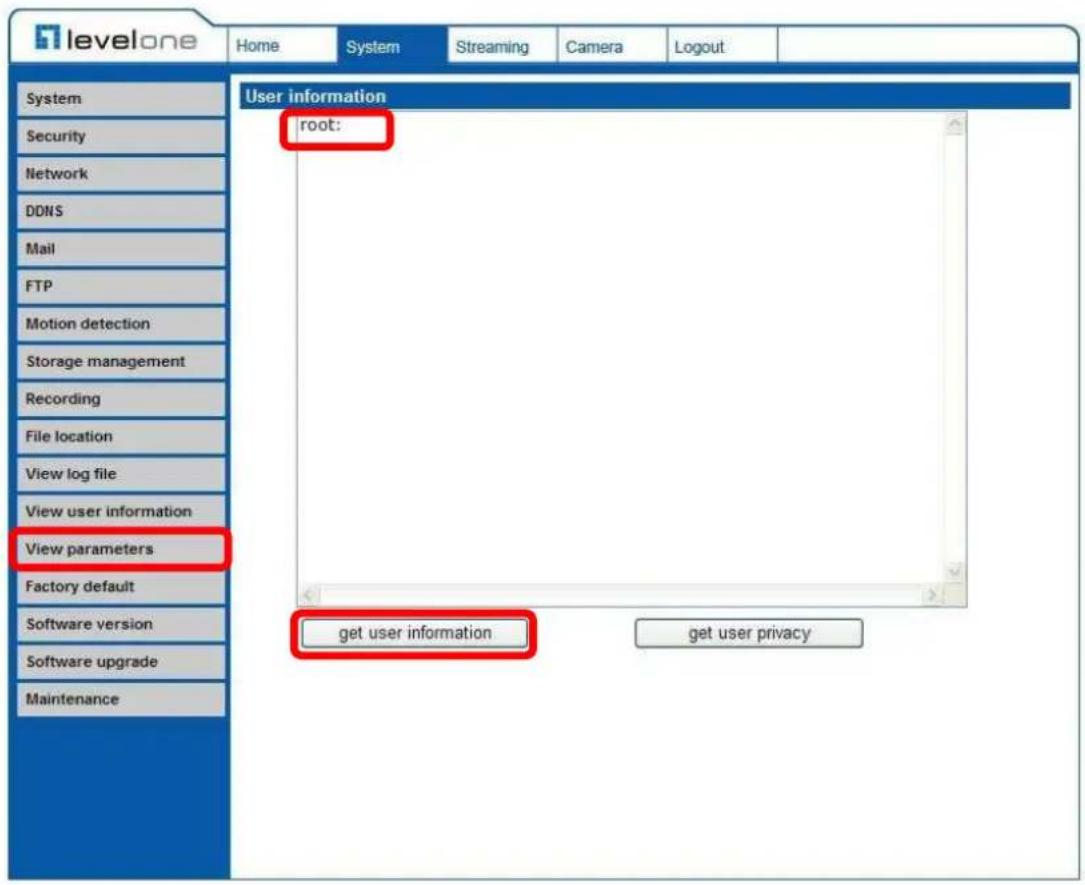Select Factory default in the sidebar
The image size is (1085, 885).
click(x=121, y=587)
